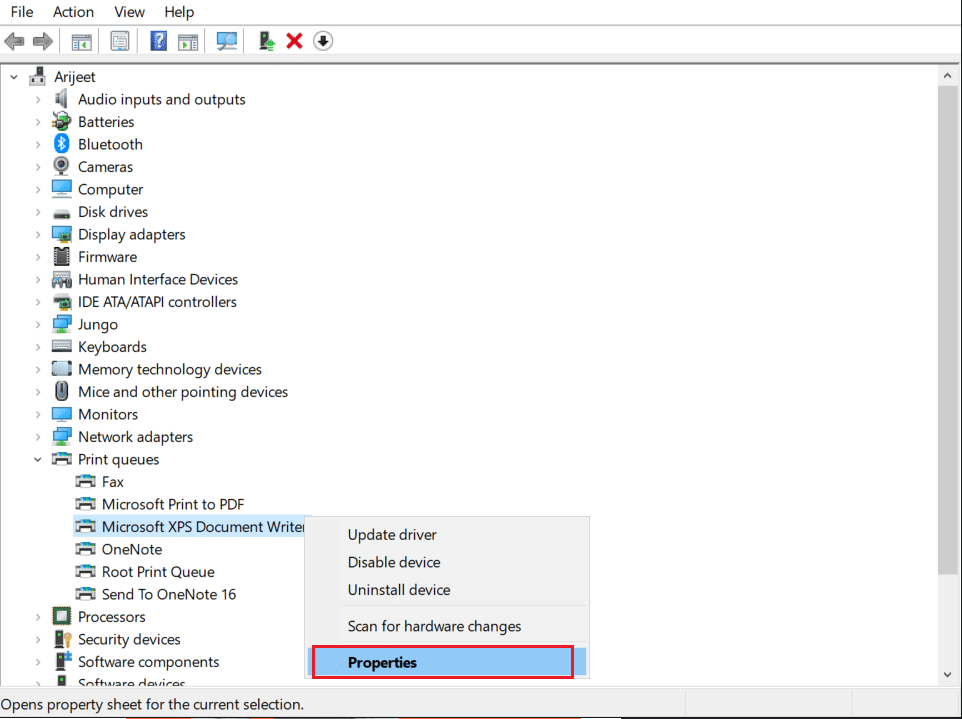
Task: Click the Action Pane toolbar icon
Action: tap(188, 42)
